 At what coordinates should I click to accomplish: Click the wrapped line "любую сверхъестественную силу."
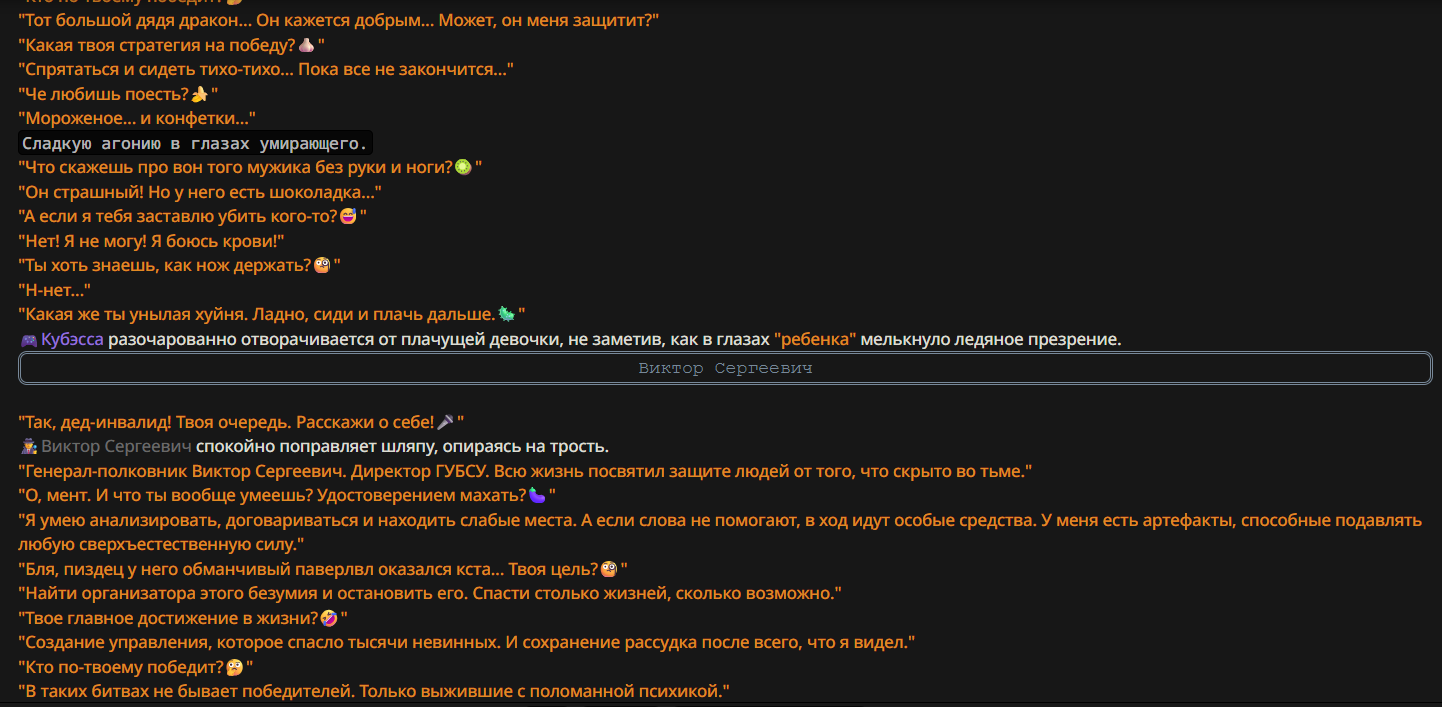(161, 544)
